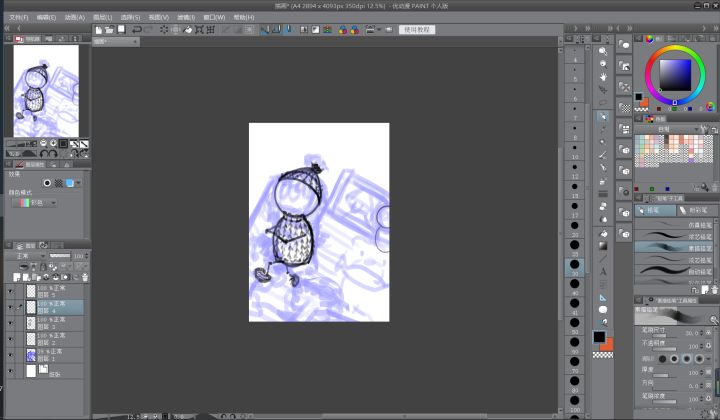Select the hand move-canvas tool
This screenshot has height=420, width=720.
(x=603, y=77)
